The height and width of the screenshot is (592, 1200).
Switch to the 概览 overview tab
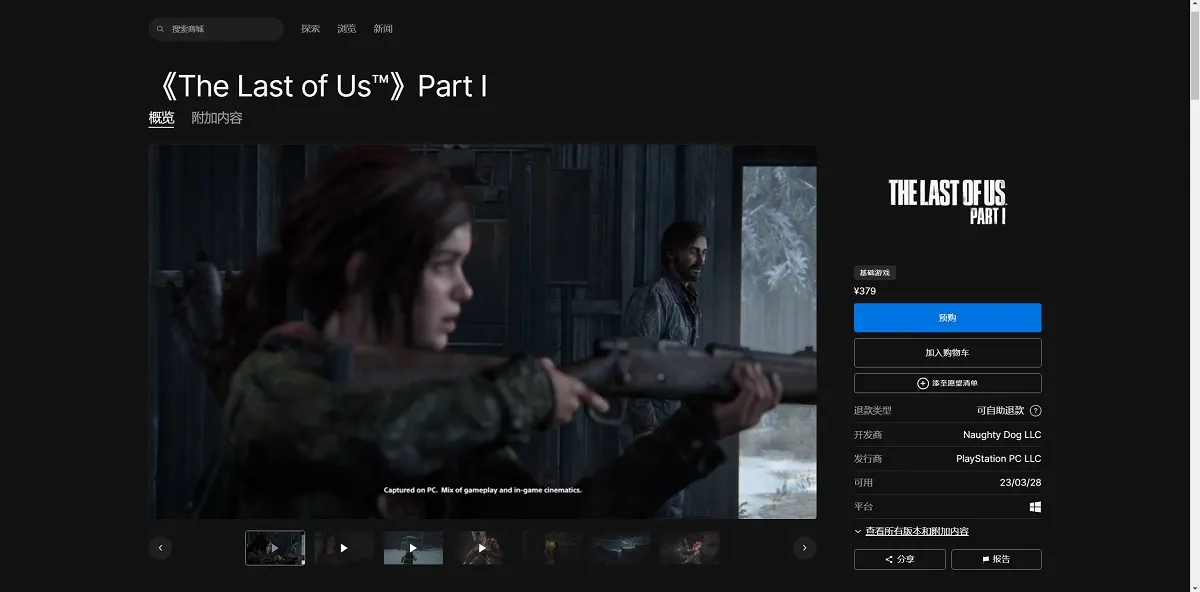(x=161, y=118)
